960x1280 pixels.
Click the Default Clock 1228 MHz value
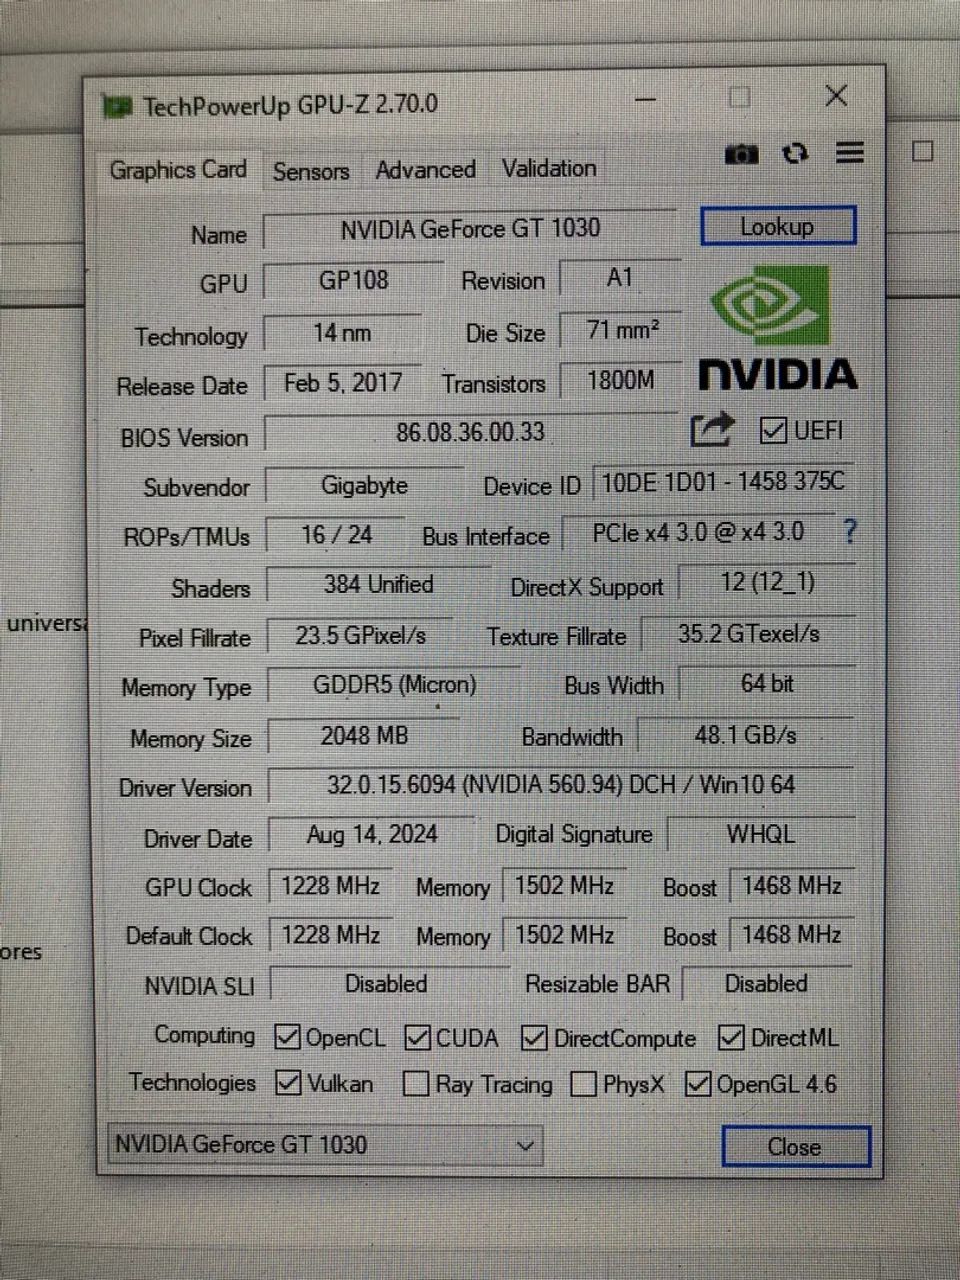click(x=330, y=935)
